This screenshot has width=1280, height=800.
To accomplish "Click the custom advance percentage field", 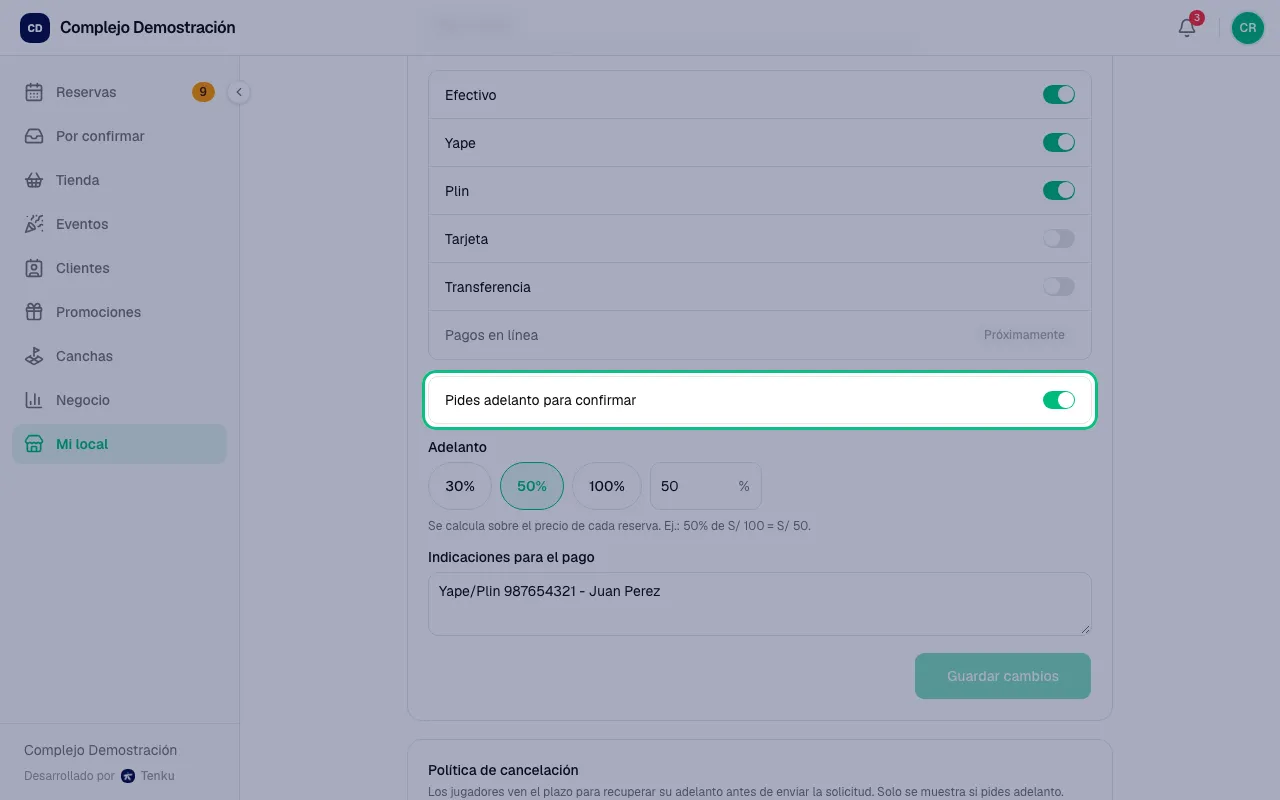I will pos(706,486).
